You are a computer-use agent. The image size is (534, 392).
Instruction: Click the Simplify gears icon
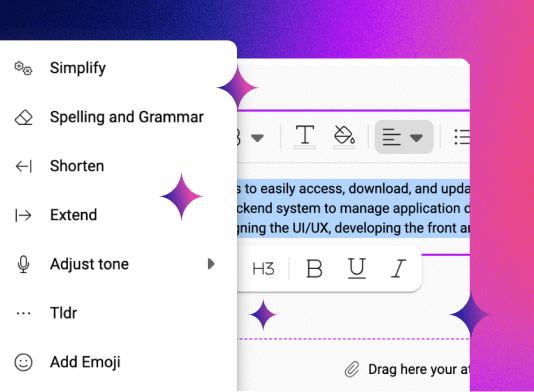click(x=23, y=68)
